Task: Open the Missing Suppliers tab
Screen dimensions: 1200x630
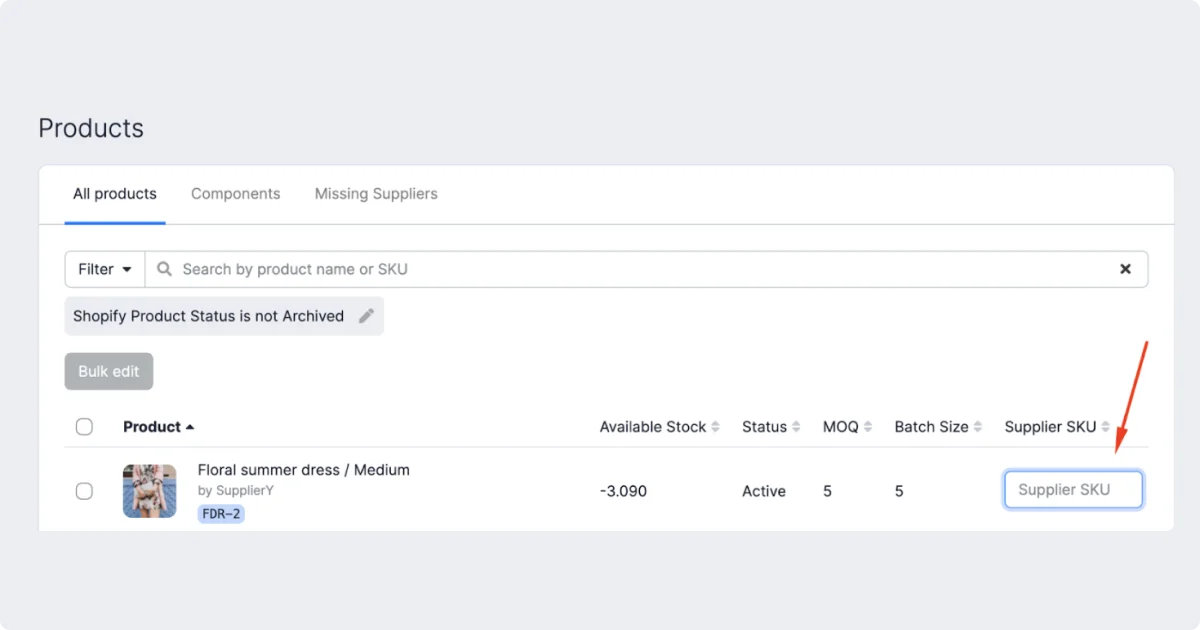Action: tap(376, 194)
